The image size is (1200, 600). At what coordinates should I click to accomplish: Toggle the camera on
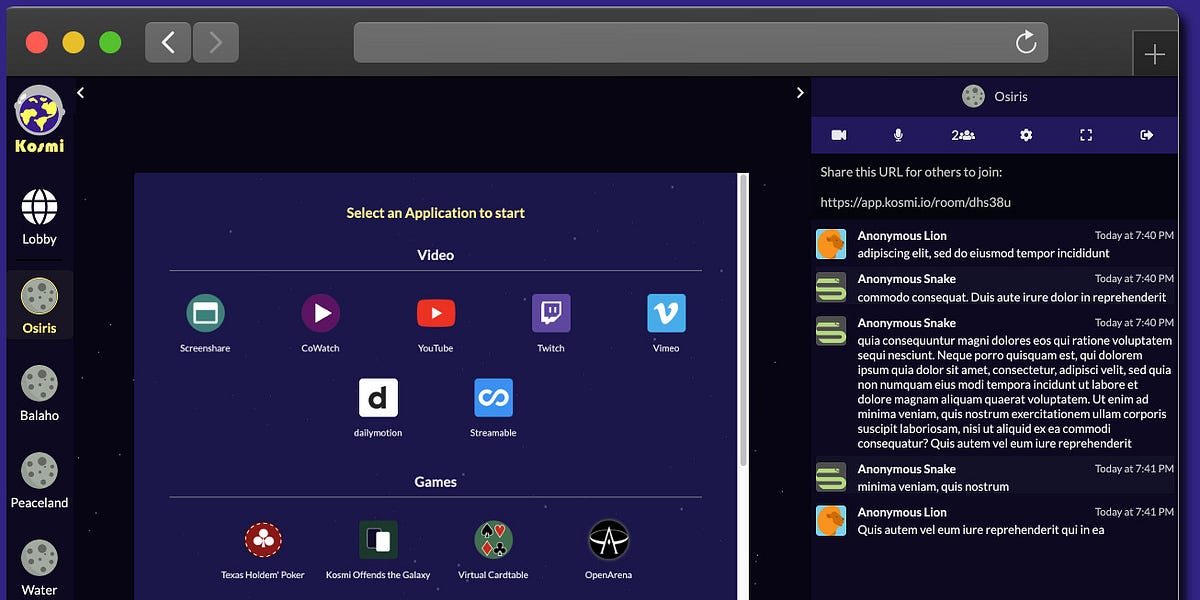(x=838, y=134)
